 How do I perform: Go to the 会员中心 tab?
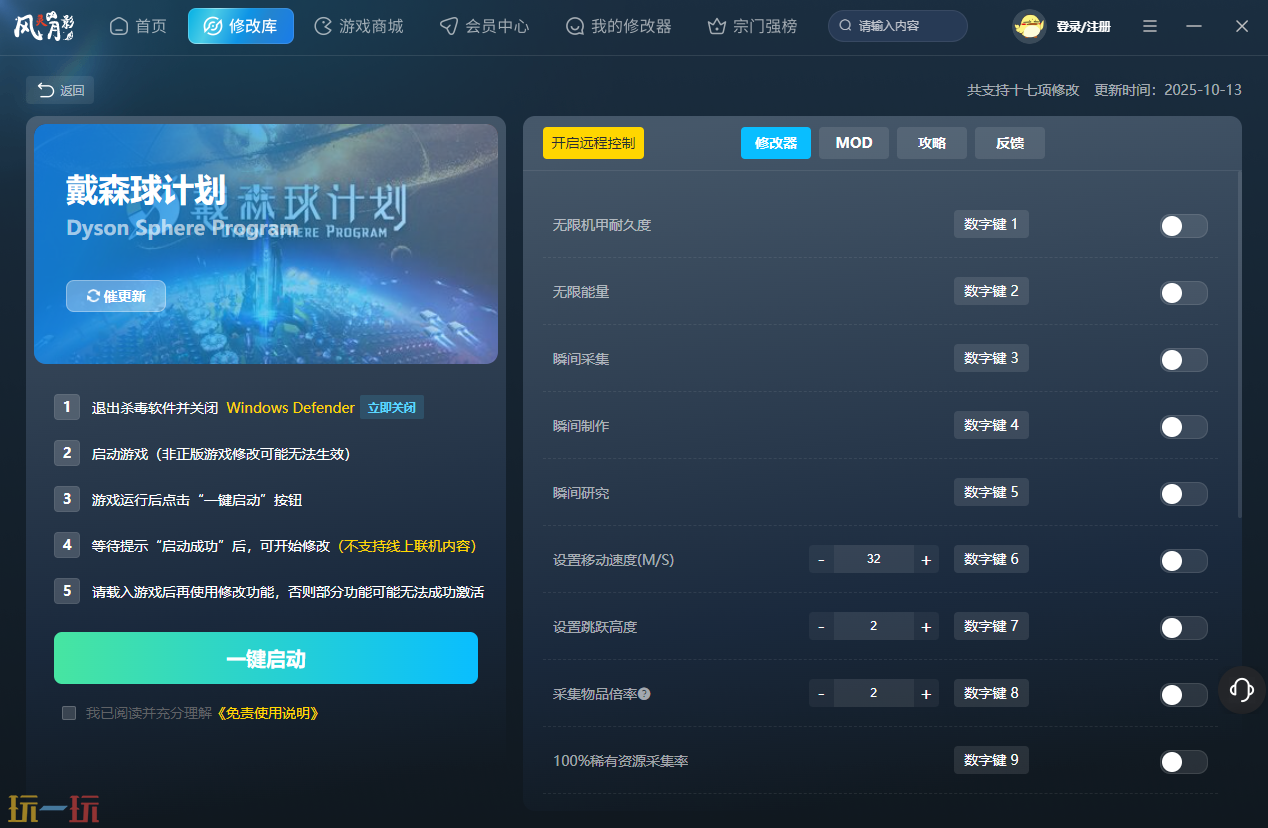pos(485,26)
